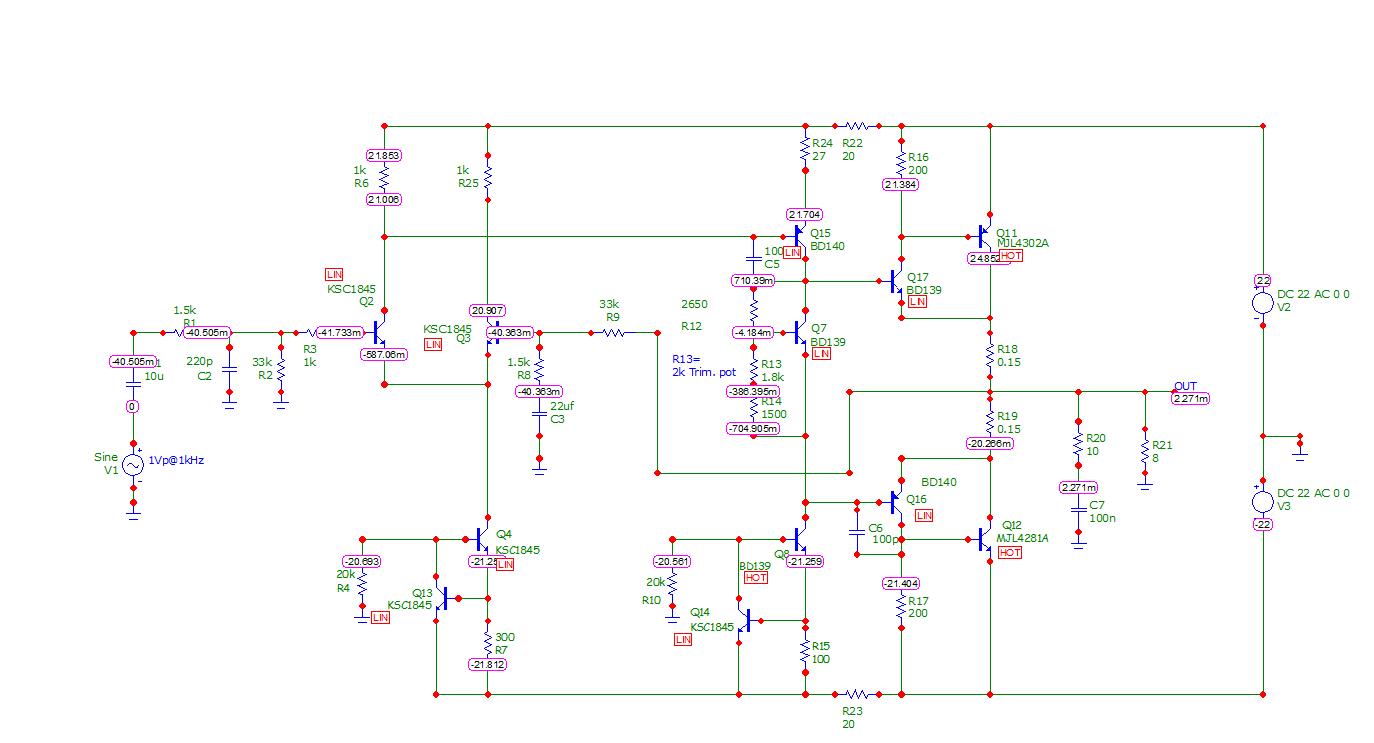Viewport: 1374px width, 743px height.
Task: Click the Q13 KSC1845 transistor symbol
Action: tap(441, 599)
